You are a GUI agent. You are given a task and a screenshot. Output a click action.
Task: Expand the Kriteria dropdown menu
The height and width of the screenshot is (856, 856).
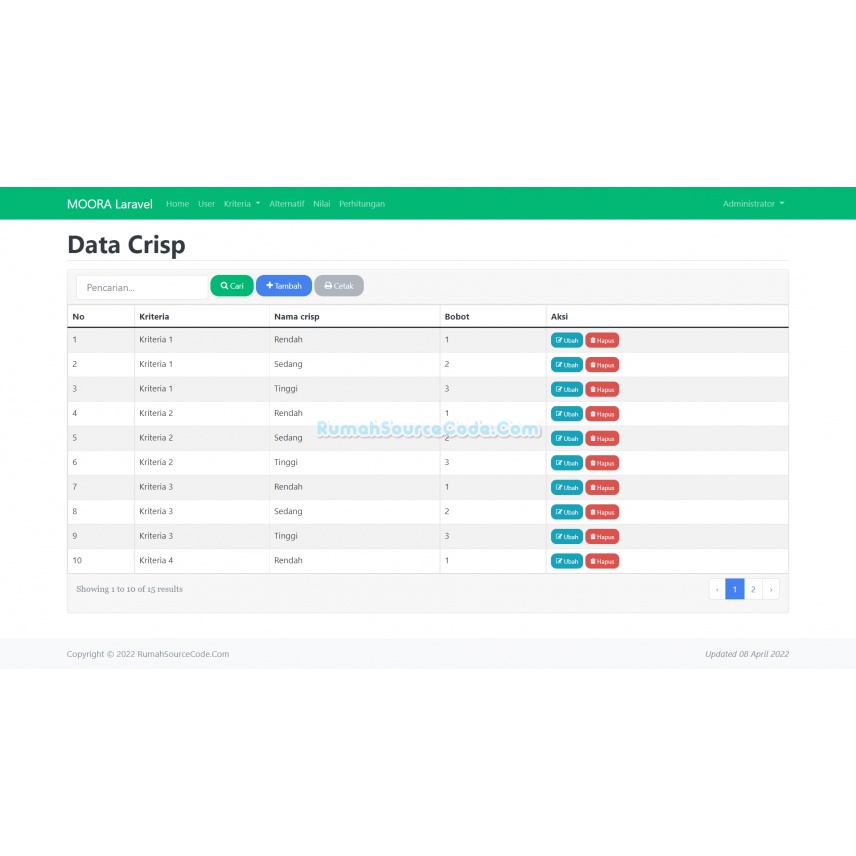tap(242, 204)
